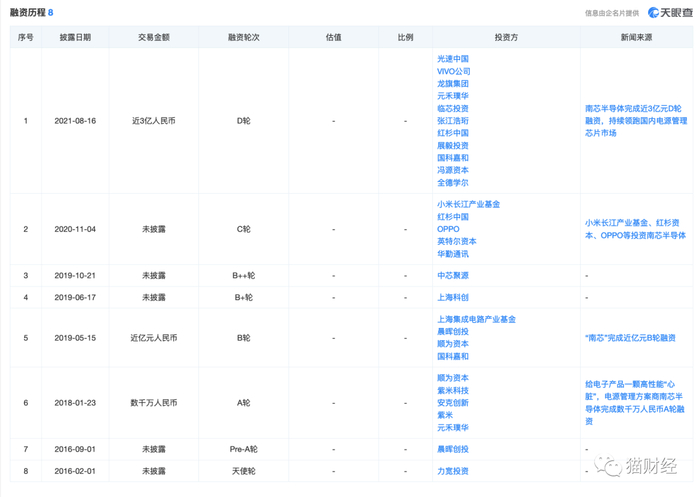700x497 pixels.
Task: Select date cell 2019-10-21
Action: [75, 276]
